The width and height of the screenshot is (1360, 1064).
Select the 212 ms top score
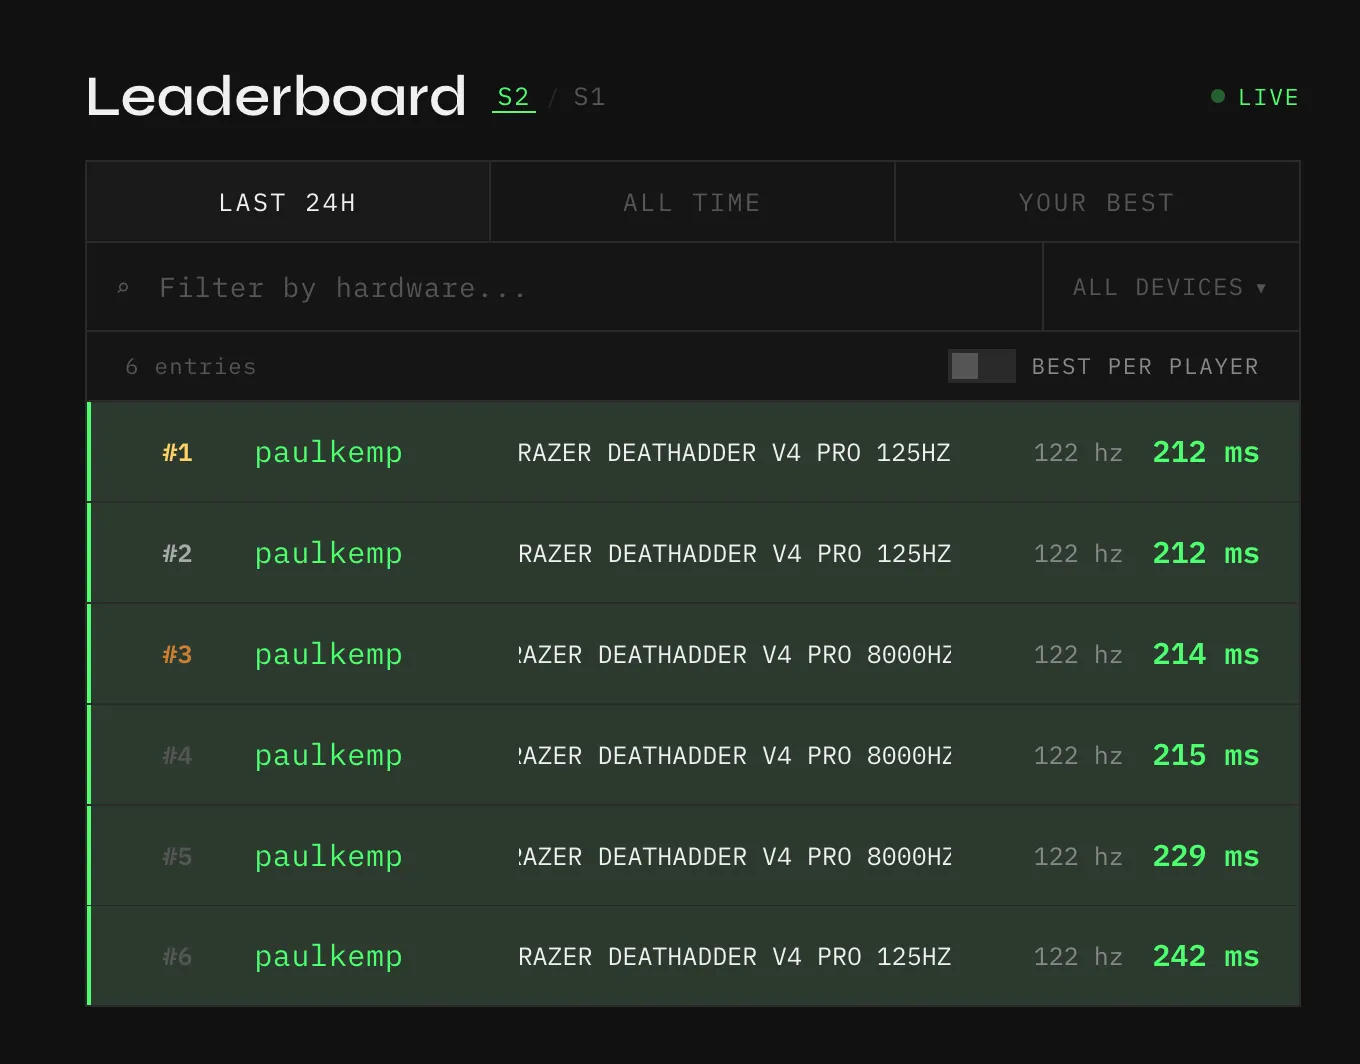pyautogui.click(x=1205, y=452)
